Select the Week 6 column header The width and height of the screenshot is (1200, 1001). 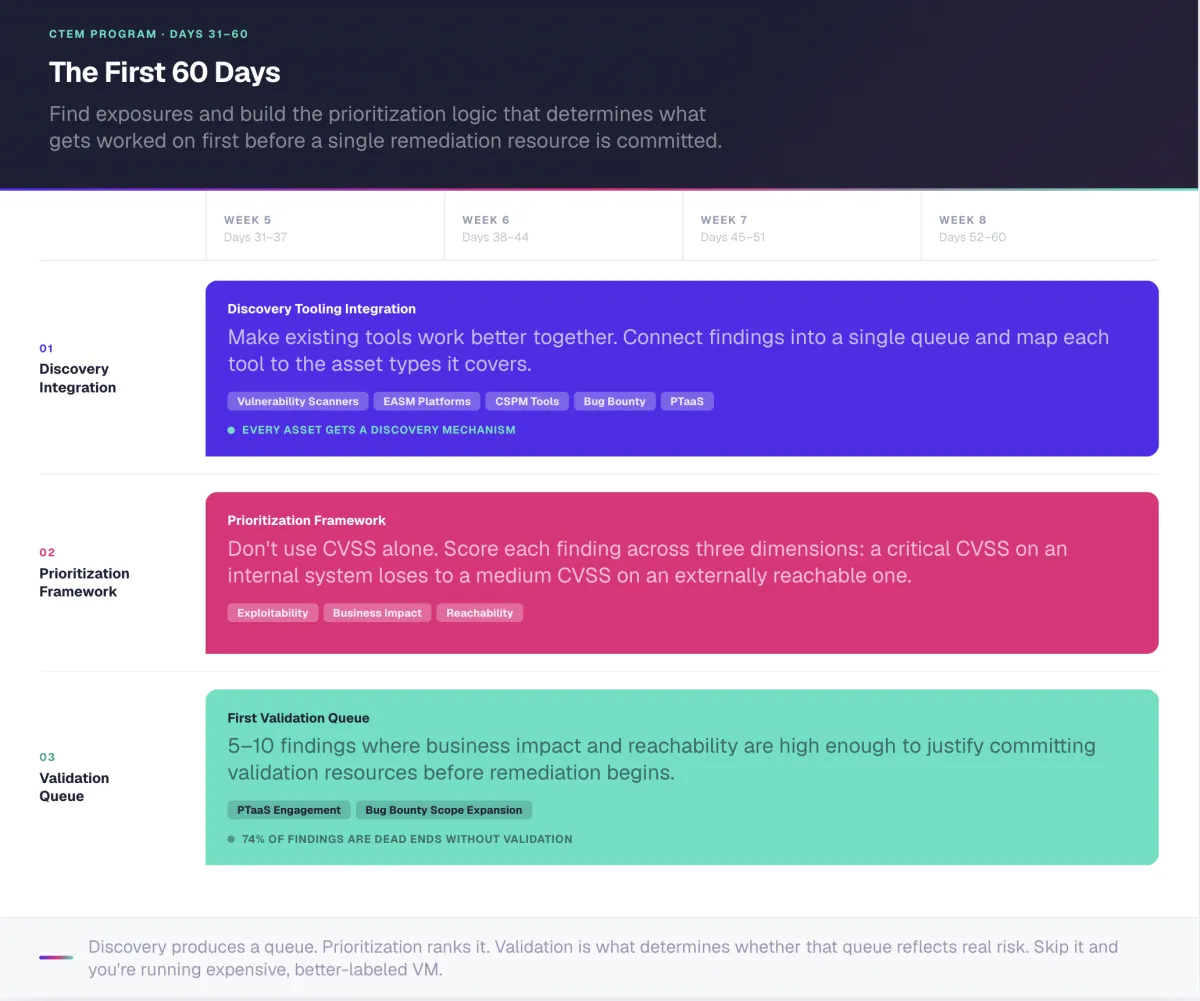pos(563,228)
